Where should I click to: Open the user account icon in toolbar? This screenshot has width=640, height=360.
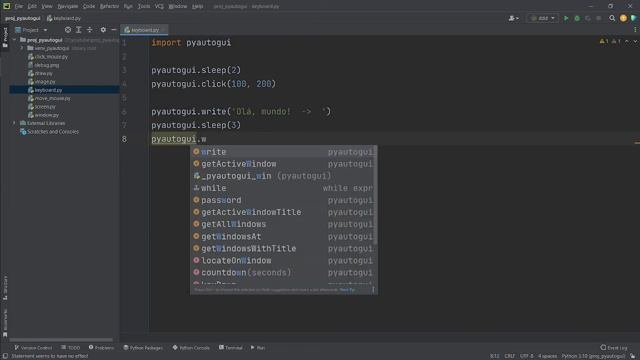(513, 18)
